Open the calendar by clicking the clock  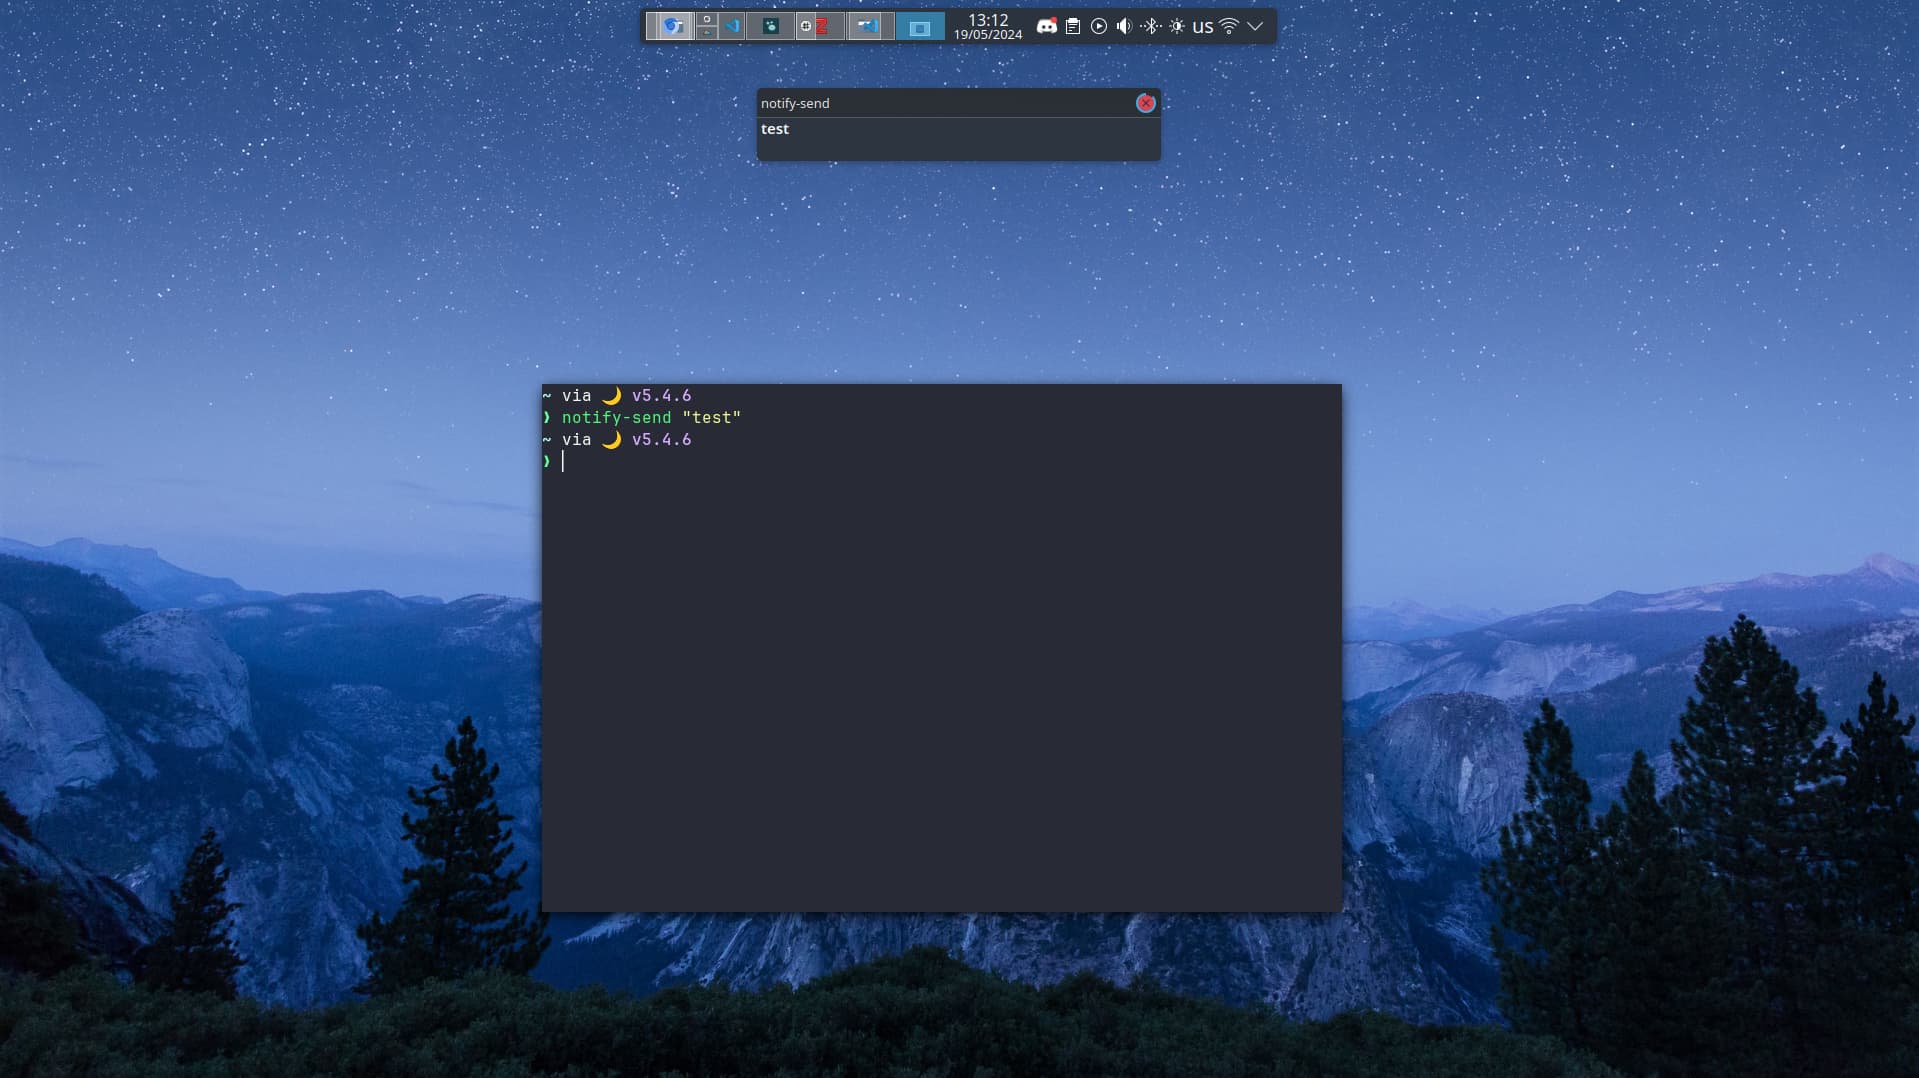[x=987, y=18]
